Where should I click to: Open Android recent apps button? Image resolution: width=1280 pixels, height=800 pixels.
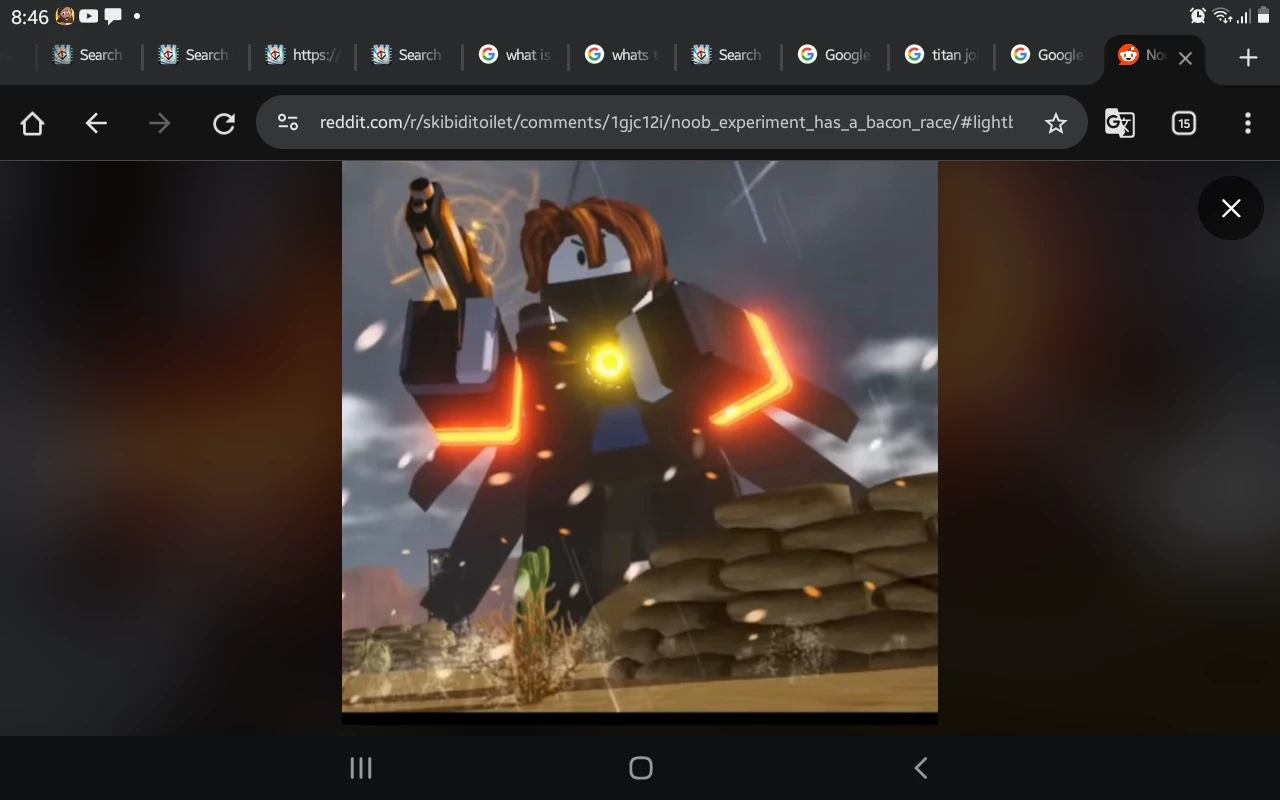[x=361, y=768]
